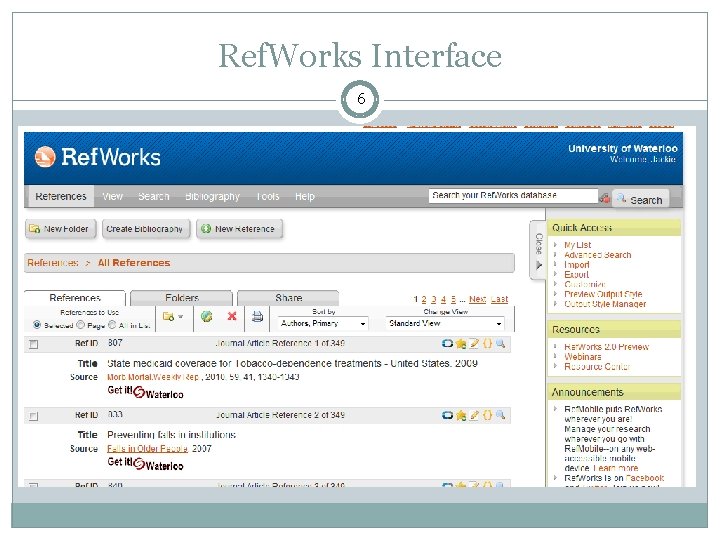This screenshot has height=540, width=720.
Task: Go to page 2 of references
Action: click(x=424, y=299)
